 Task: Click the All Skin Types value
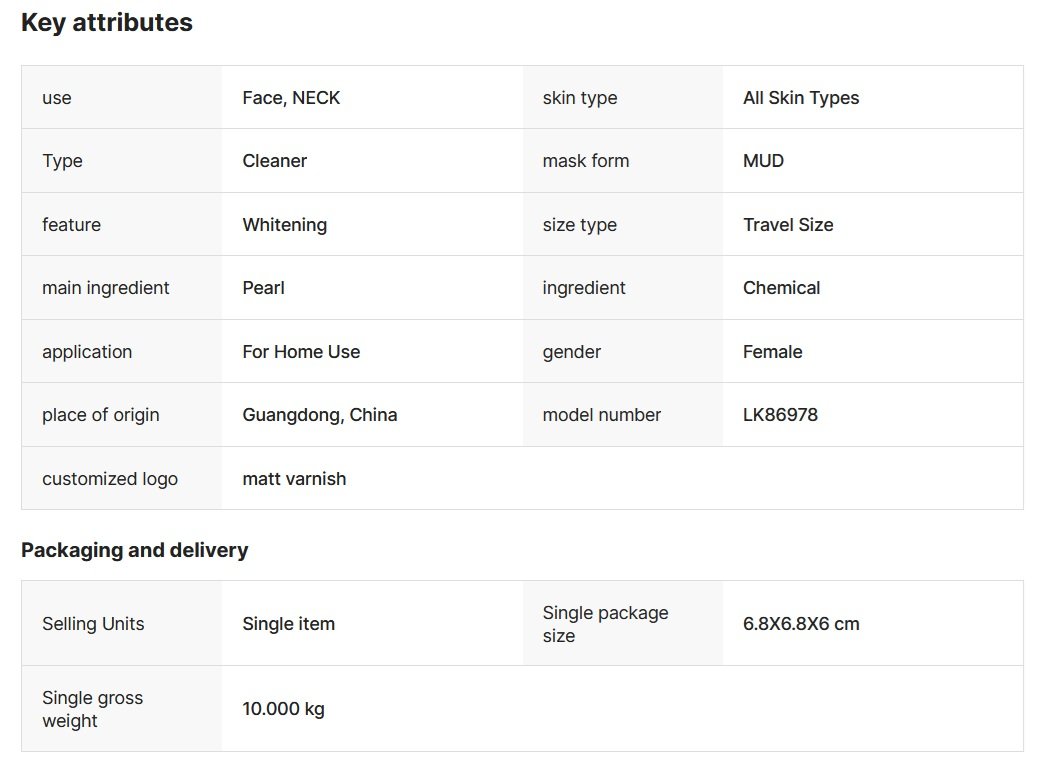coord(801,98)
